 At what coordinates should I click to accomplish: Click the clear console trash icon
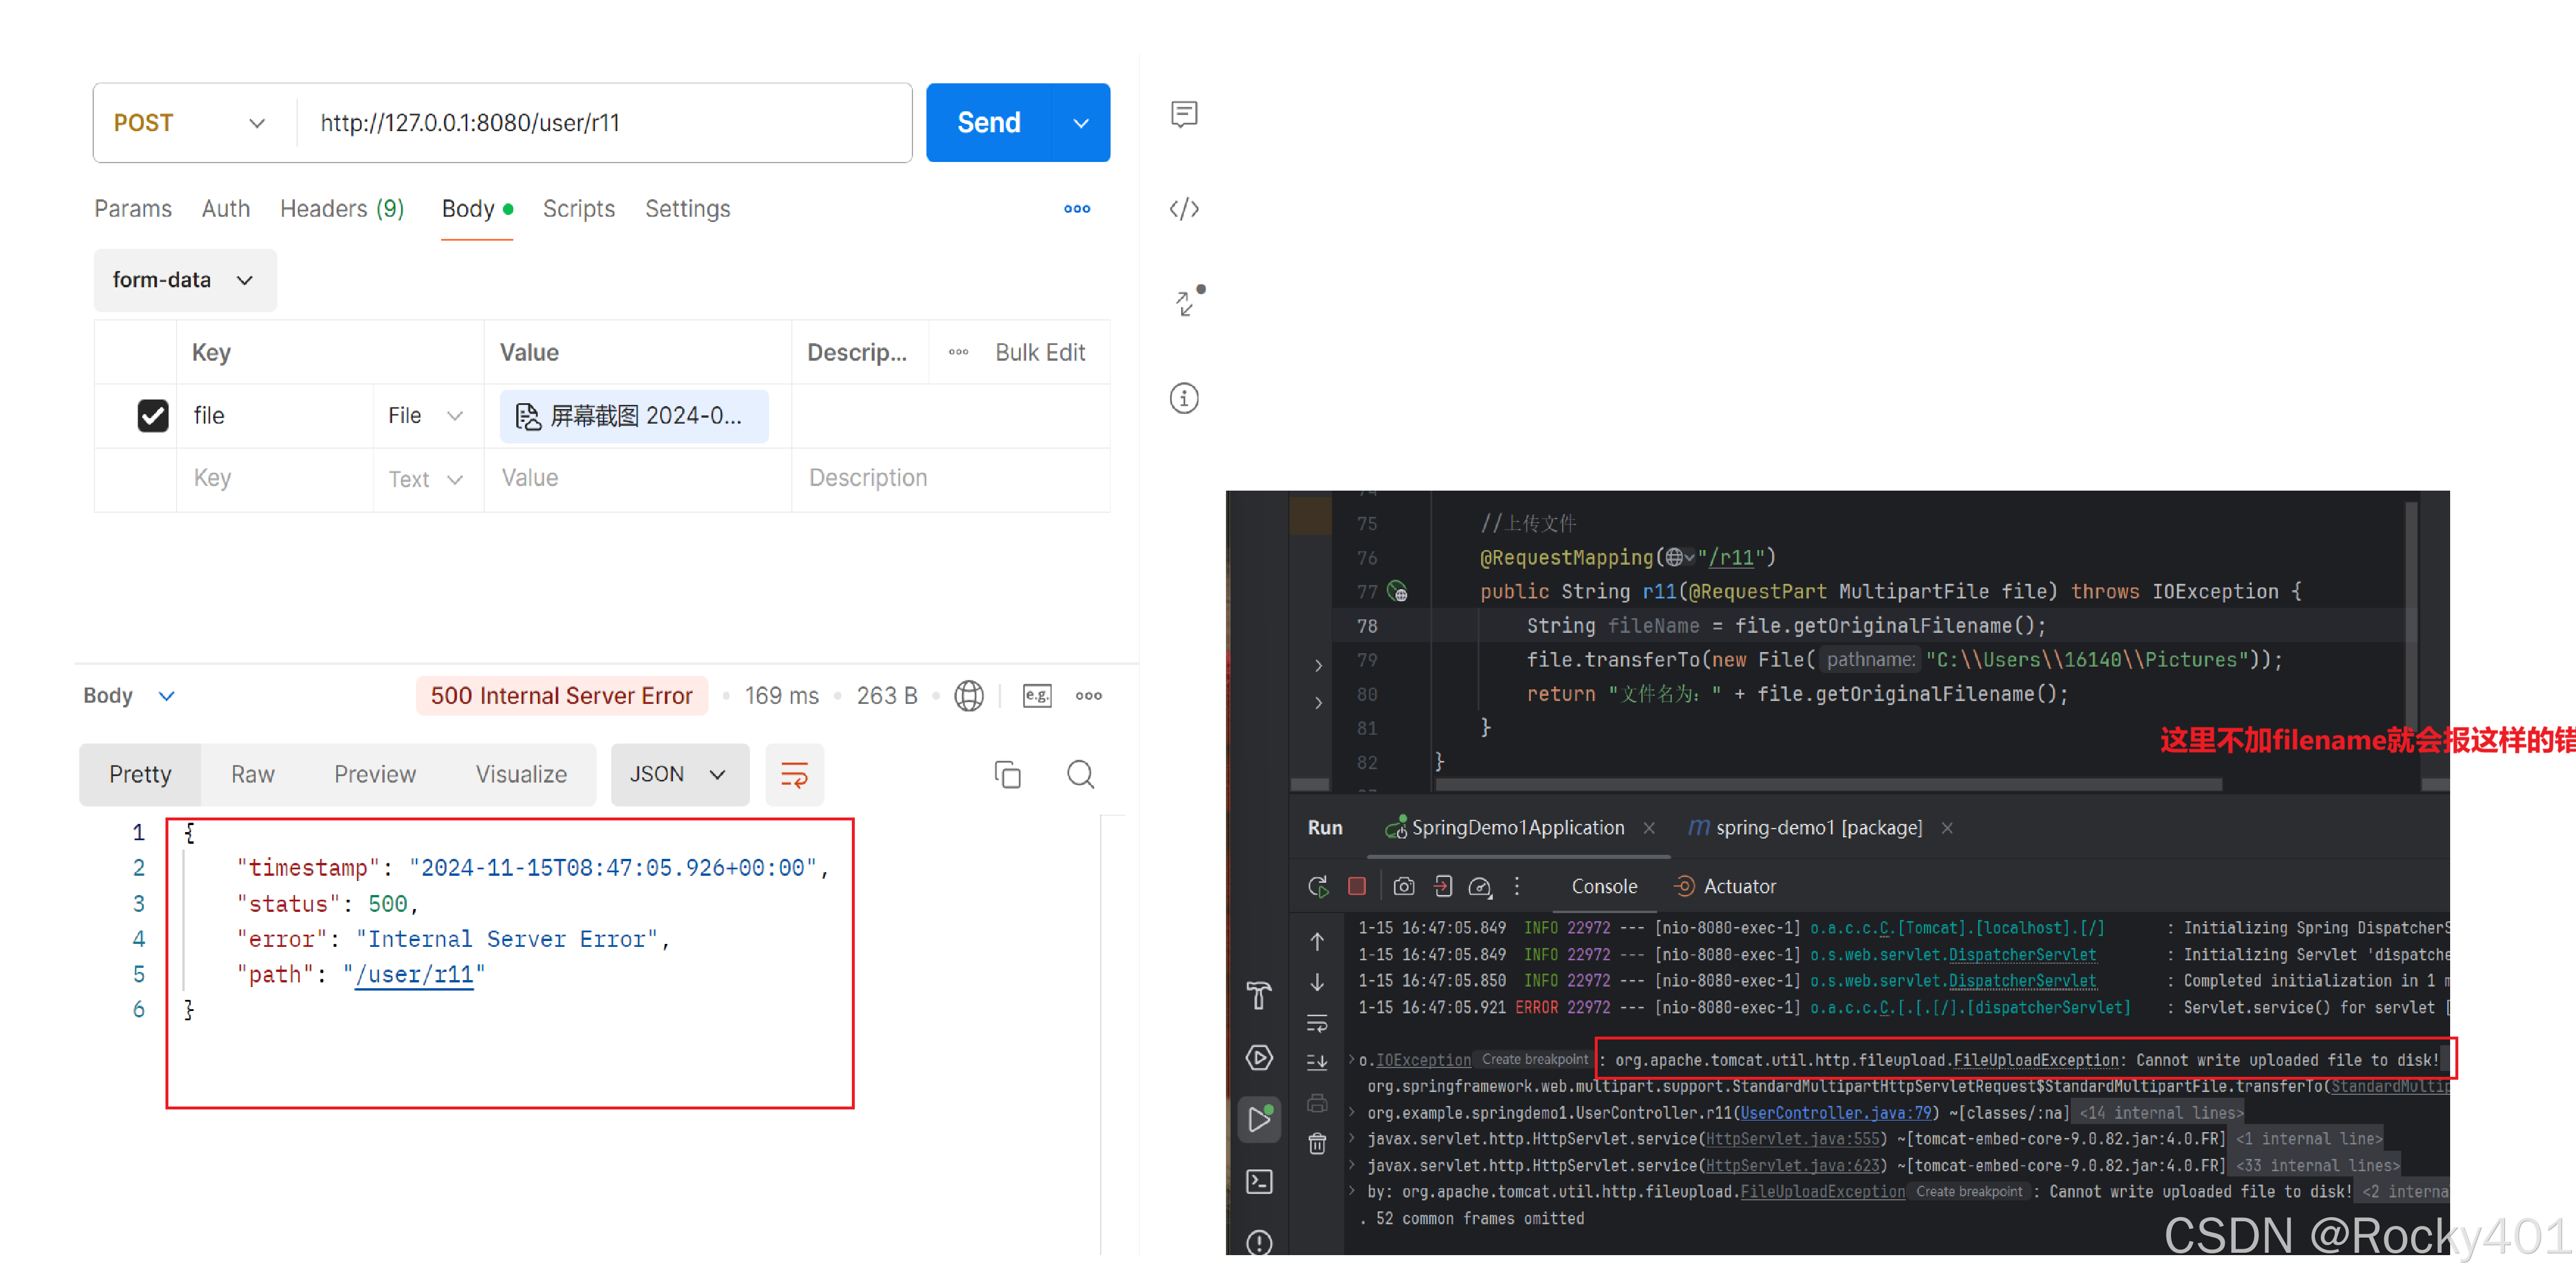tap(1318, 1144)
